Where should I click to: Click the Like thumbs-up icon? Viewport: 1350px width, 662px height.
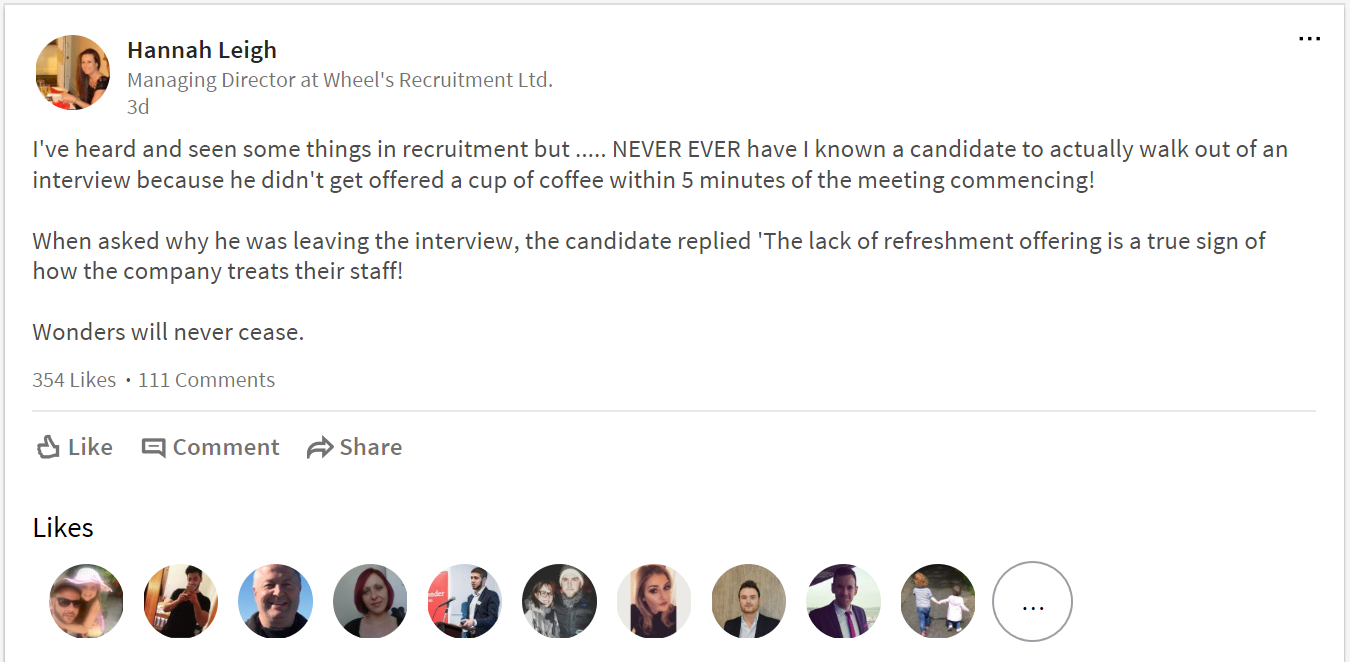[x=48, y=447]
